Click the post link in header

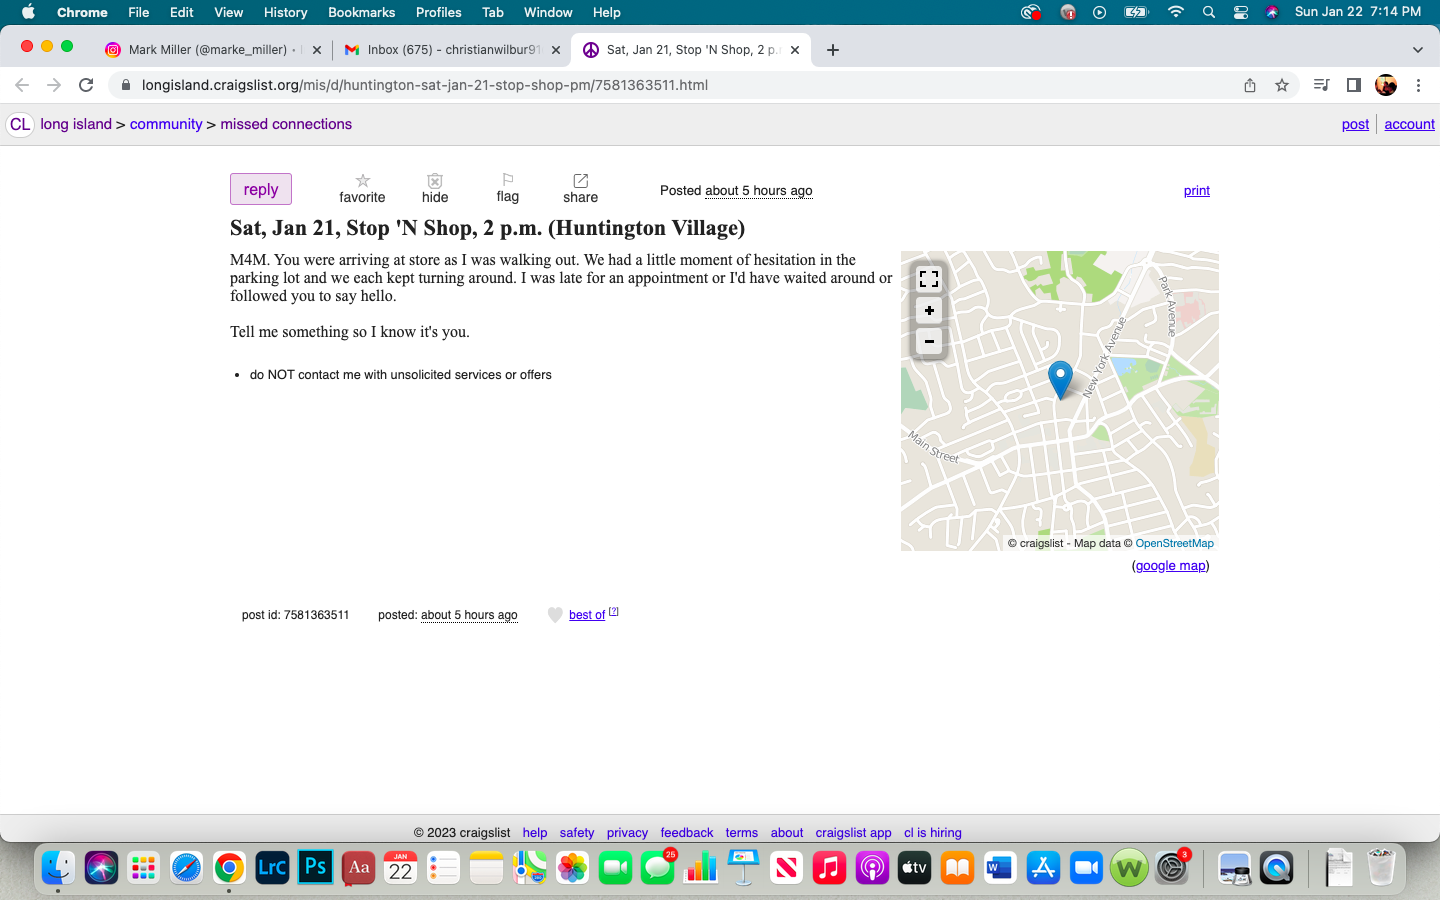(1355, 124)
